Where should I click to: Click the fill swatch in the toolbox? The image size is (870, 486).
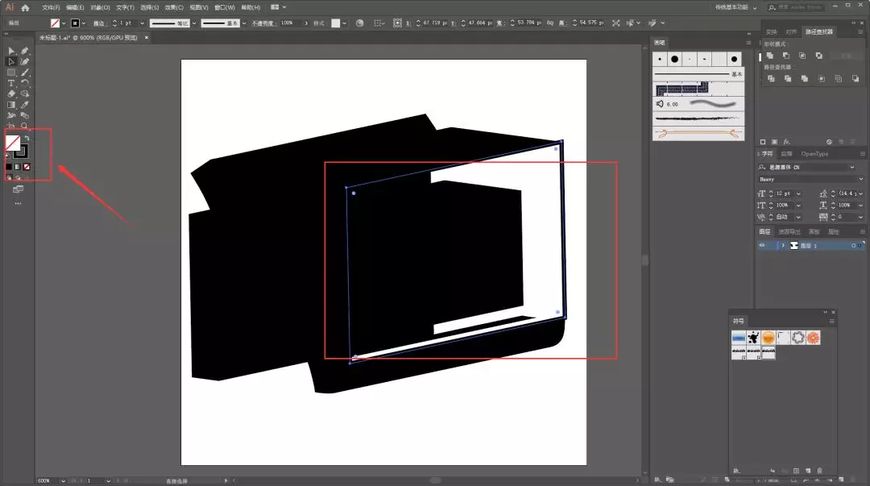pyautogui.click(x=13, y=143)
